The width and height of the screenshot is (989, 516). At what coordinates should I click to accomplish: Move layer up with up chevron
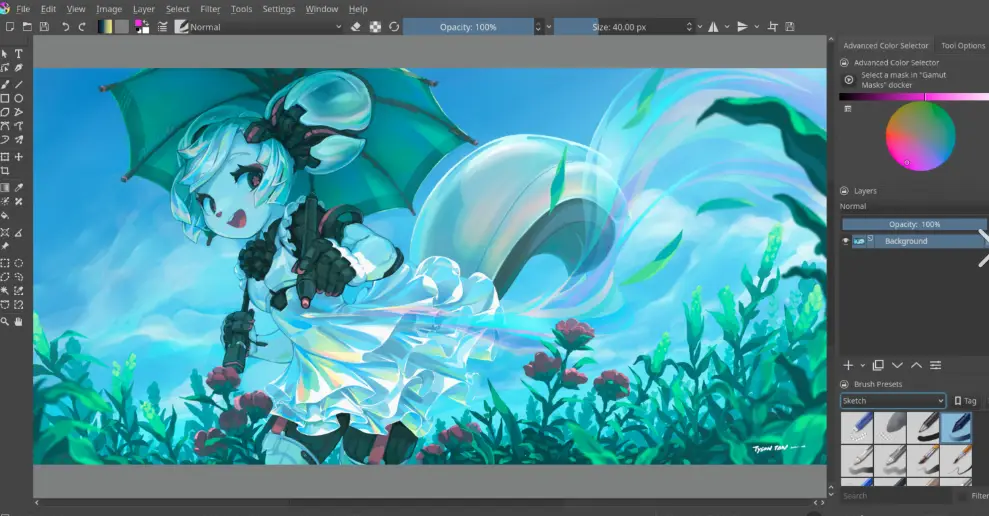pyautogui.click(x=916, y=365)
